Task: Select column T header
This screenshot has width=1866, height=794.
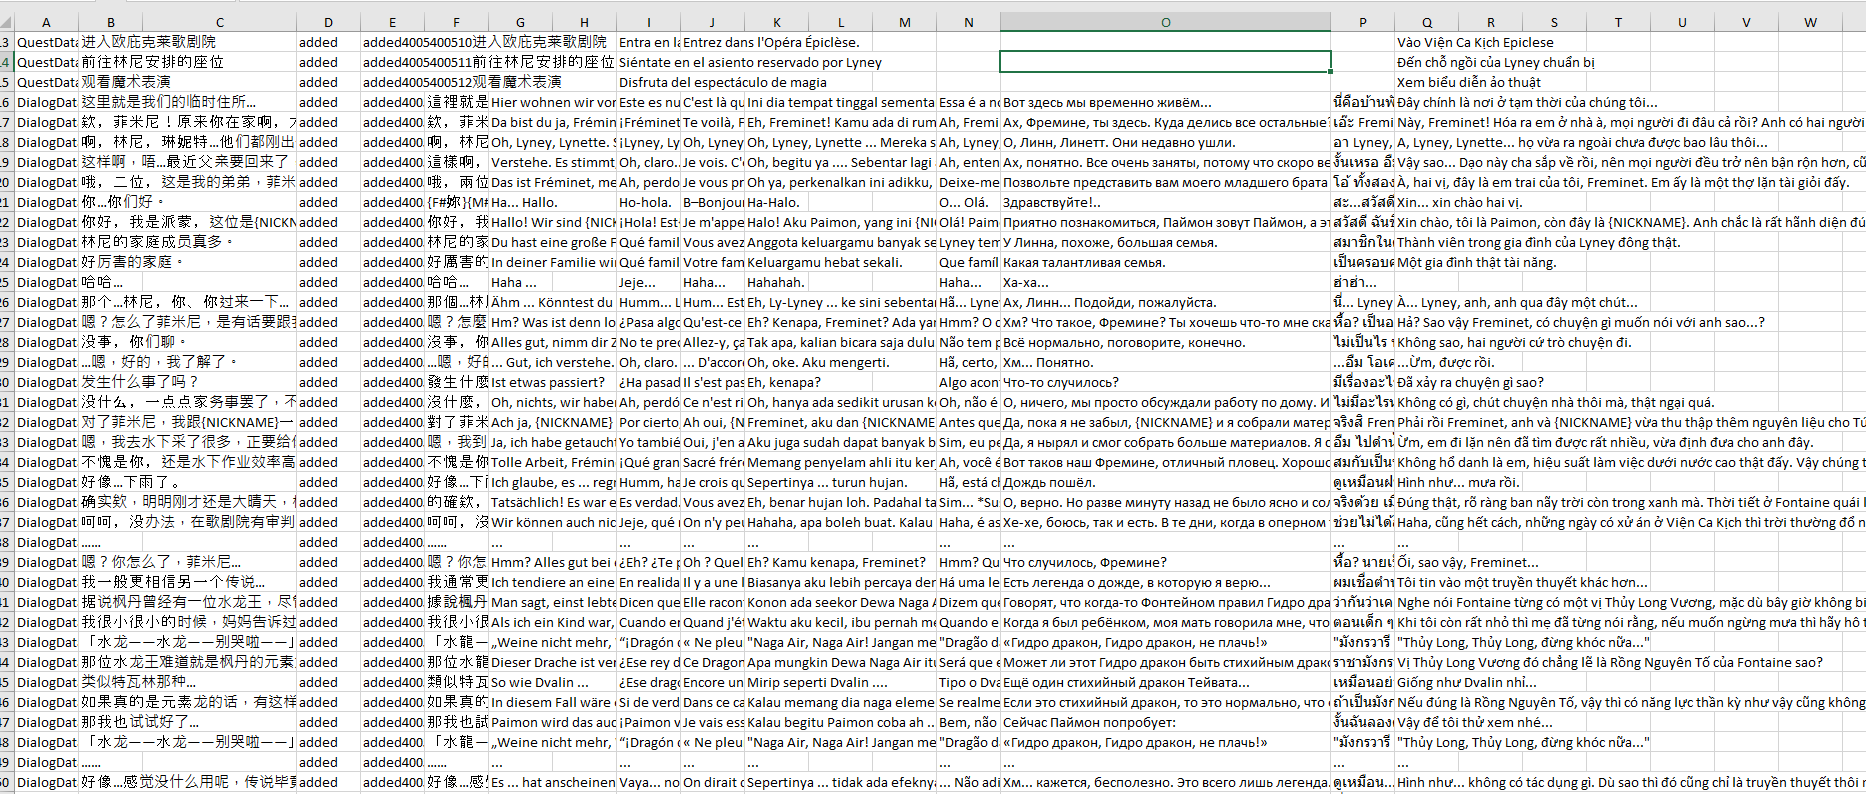Action: 1618,22
